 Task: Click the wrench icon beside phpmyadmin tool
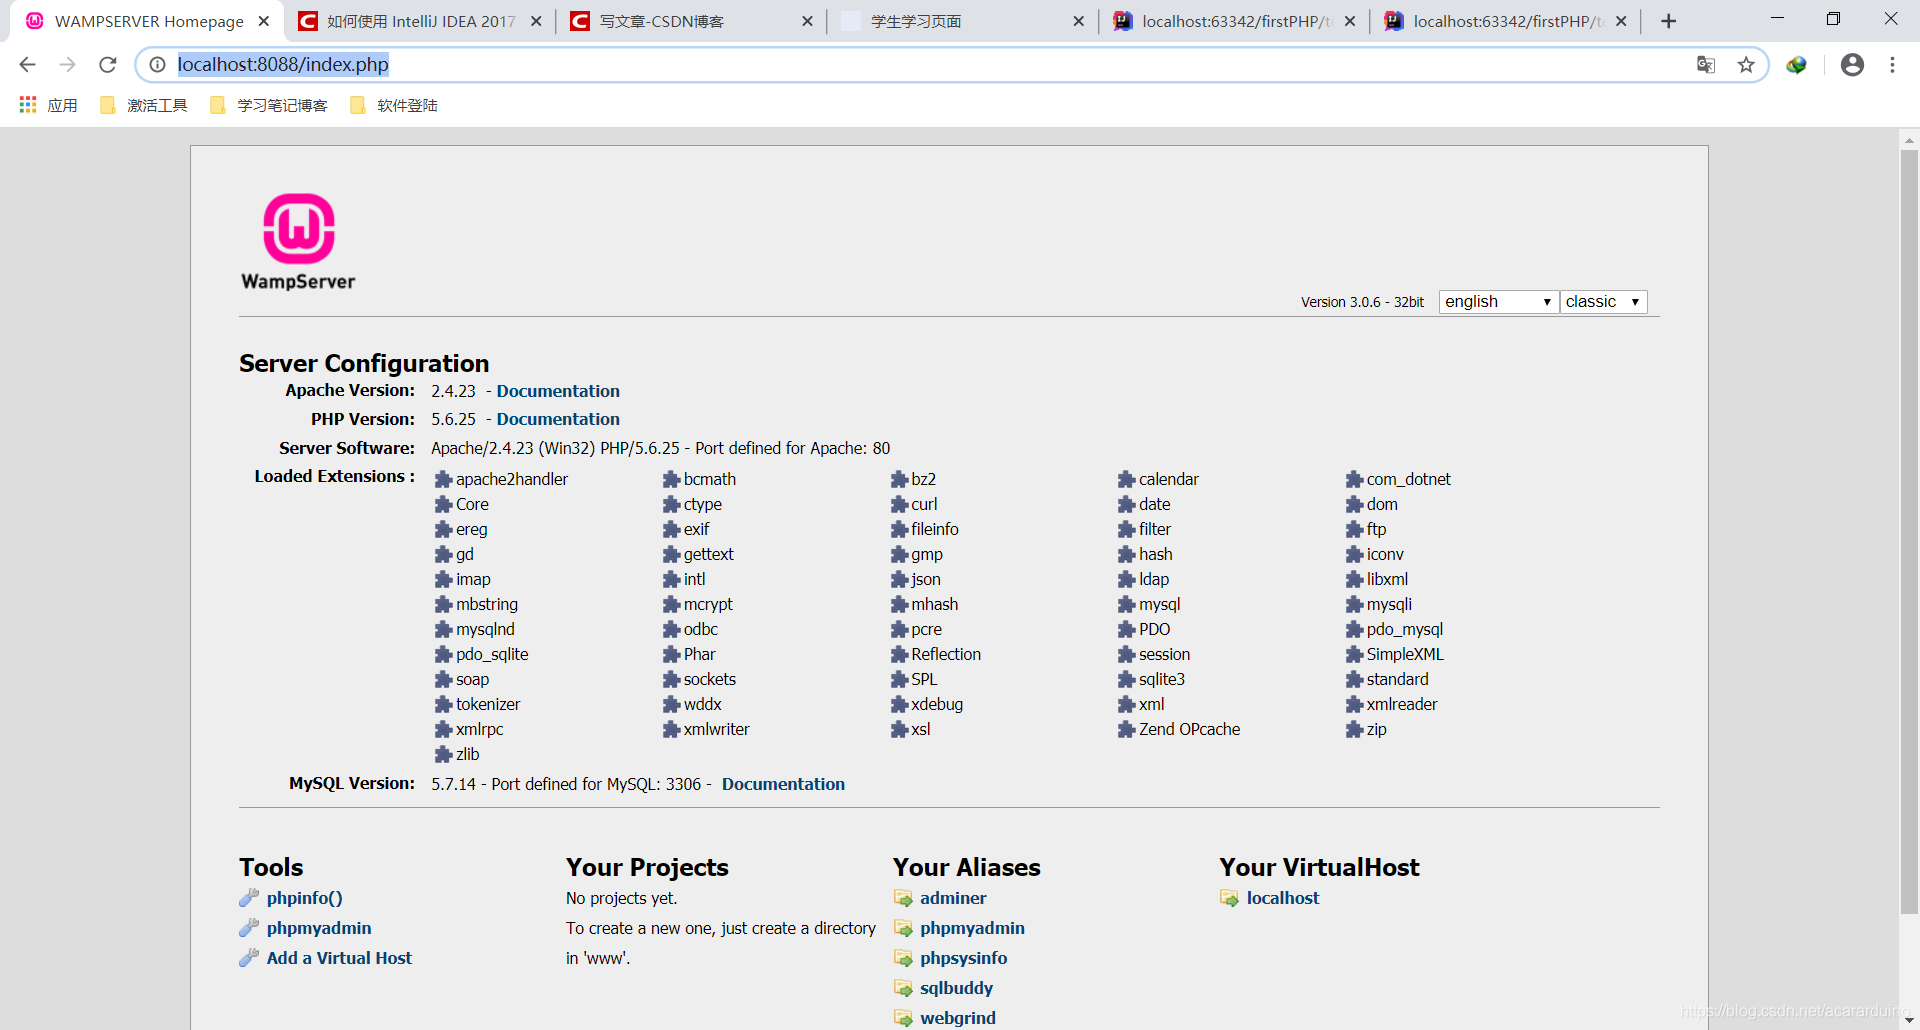click(x=249, y=928)
